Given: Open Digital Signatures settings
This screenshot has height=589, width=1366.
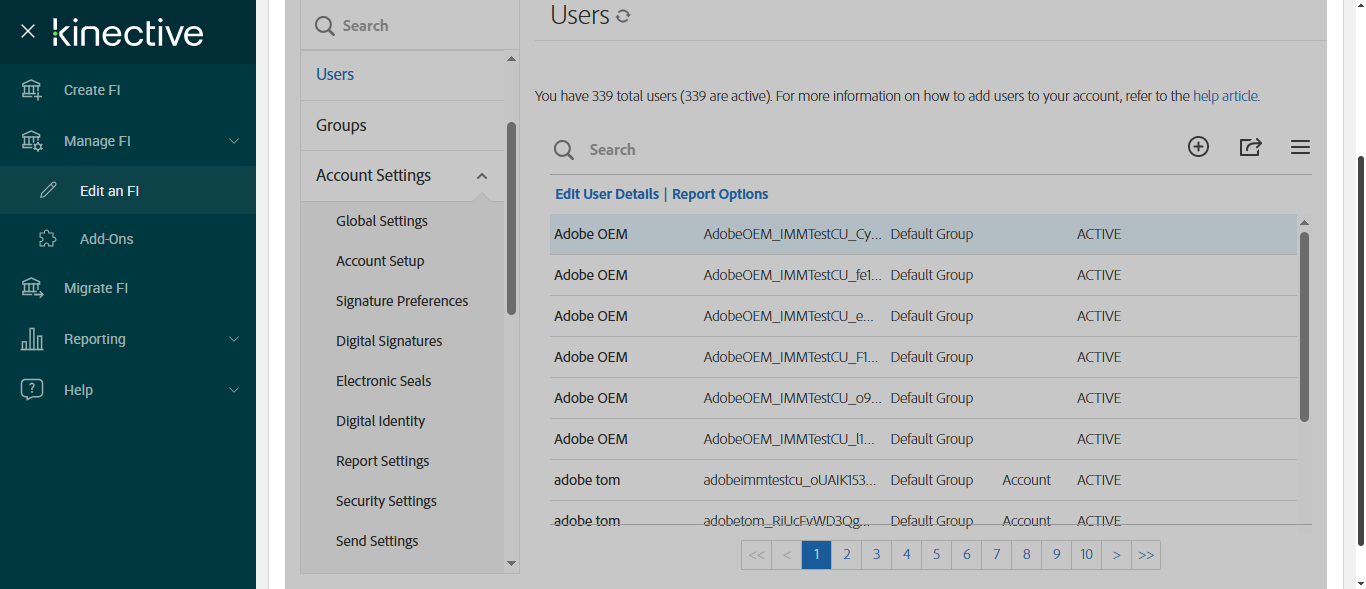Looking at the screenshot, I should pos(389,341).
